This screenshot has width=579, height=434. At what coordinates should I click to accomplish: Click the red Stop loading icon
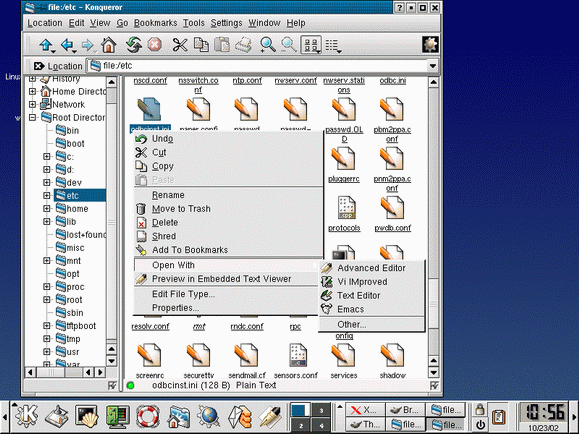click(x=154, y=45)
